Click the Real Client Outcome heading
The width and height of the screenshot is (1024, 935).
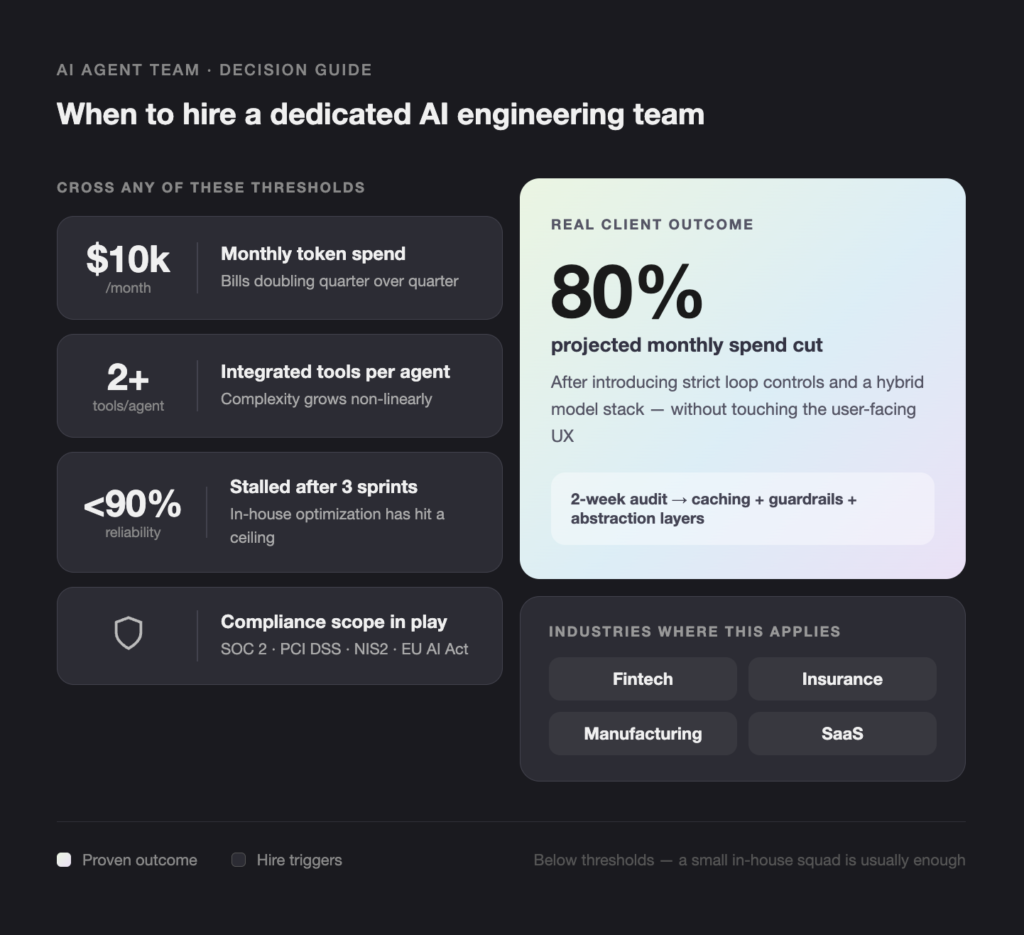point(652,225)
